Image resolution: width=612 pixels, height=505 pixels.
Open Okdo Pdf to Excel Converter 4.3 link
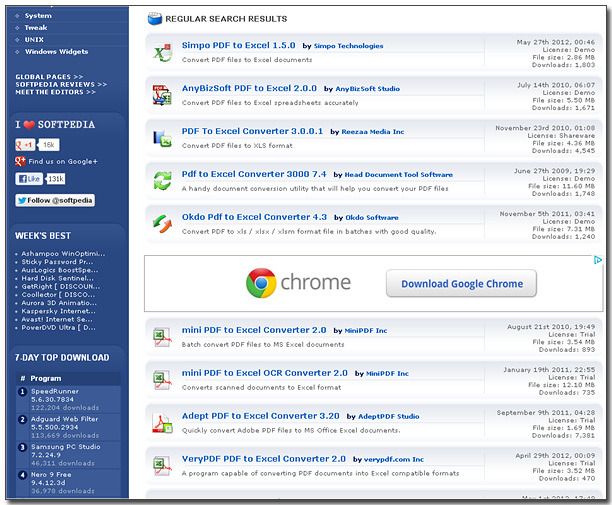[x=254, y=217]
